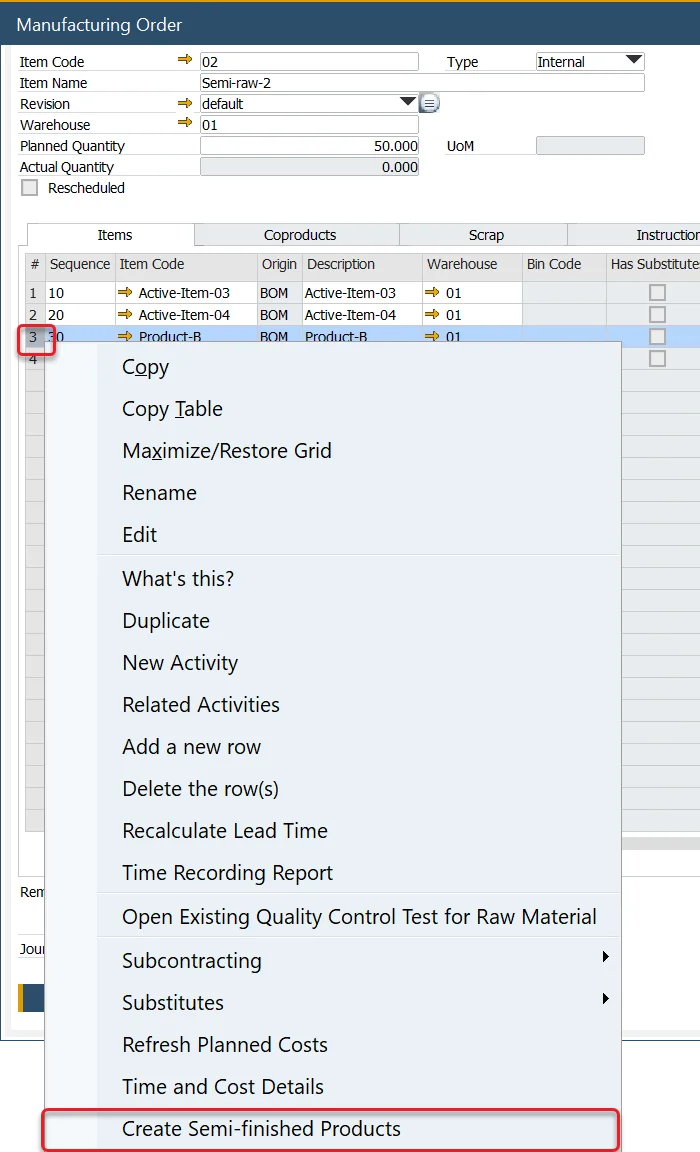
Task: Choose Delete the row(s) from context menu
Action: [200, 789]
